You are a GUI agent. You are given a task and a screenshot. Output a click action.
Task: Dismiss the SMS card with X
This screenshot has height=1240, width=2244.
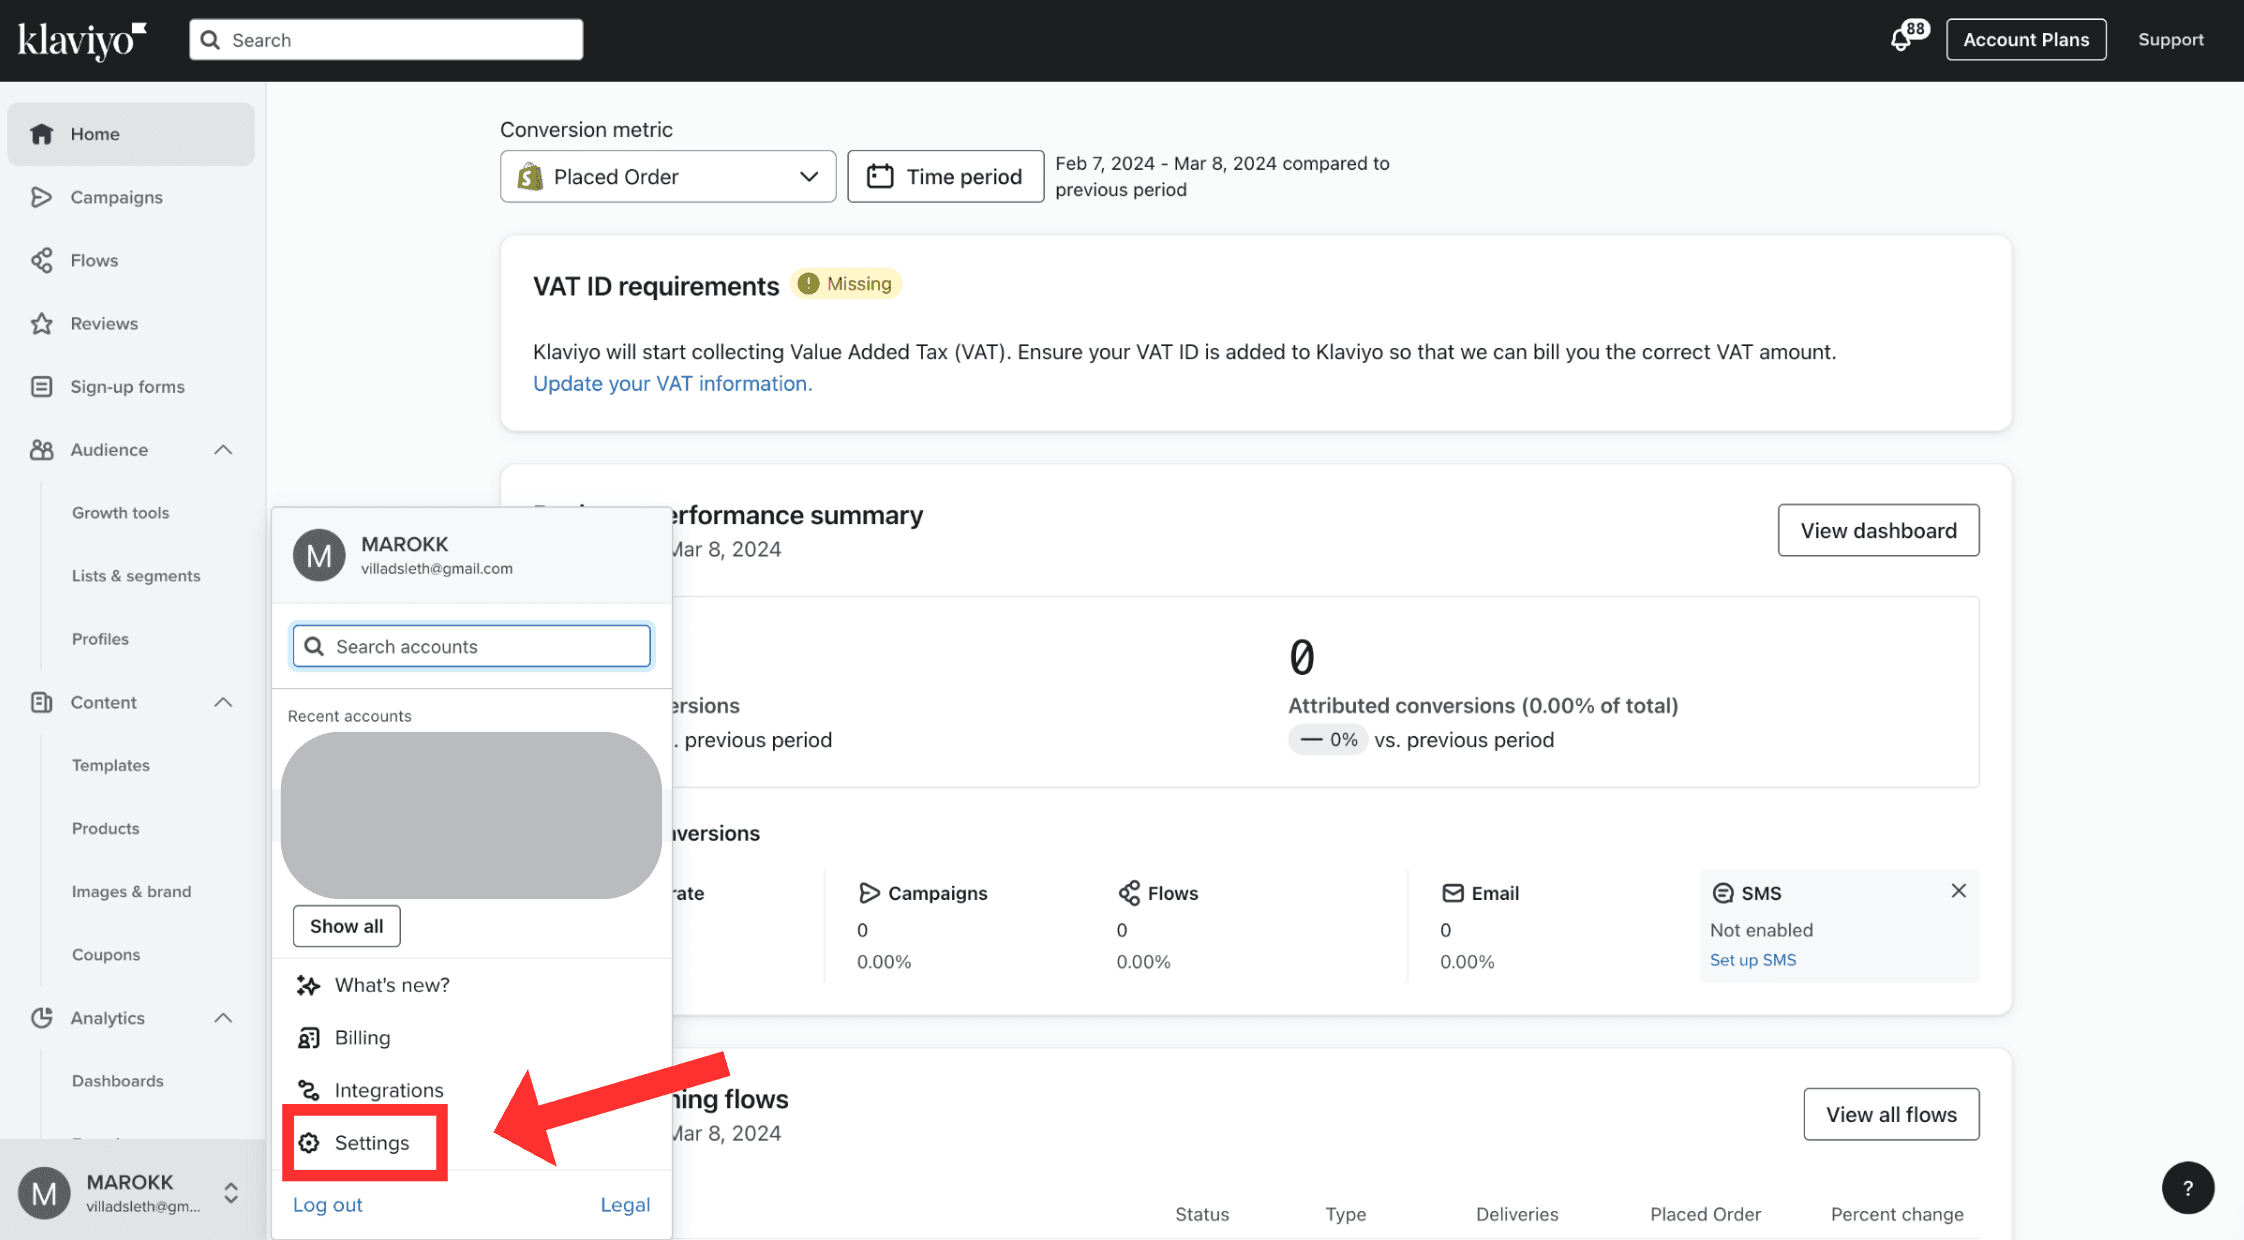point(1958,890)
